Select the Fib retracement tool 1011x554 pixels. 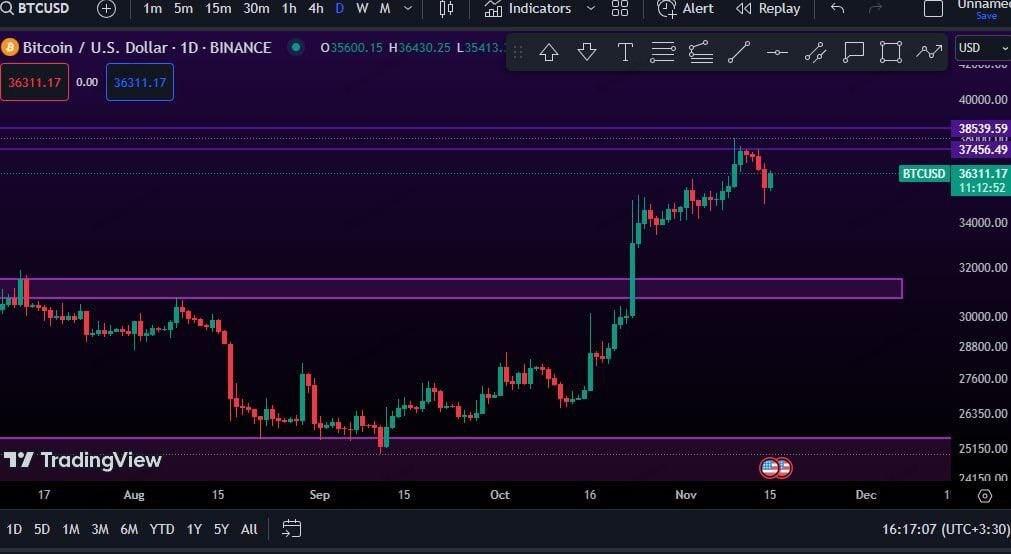662,52
